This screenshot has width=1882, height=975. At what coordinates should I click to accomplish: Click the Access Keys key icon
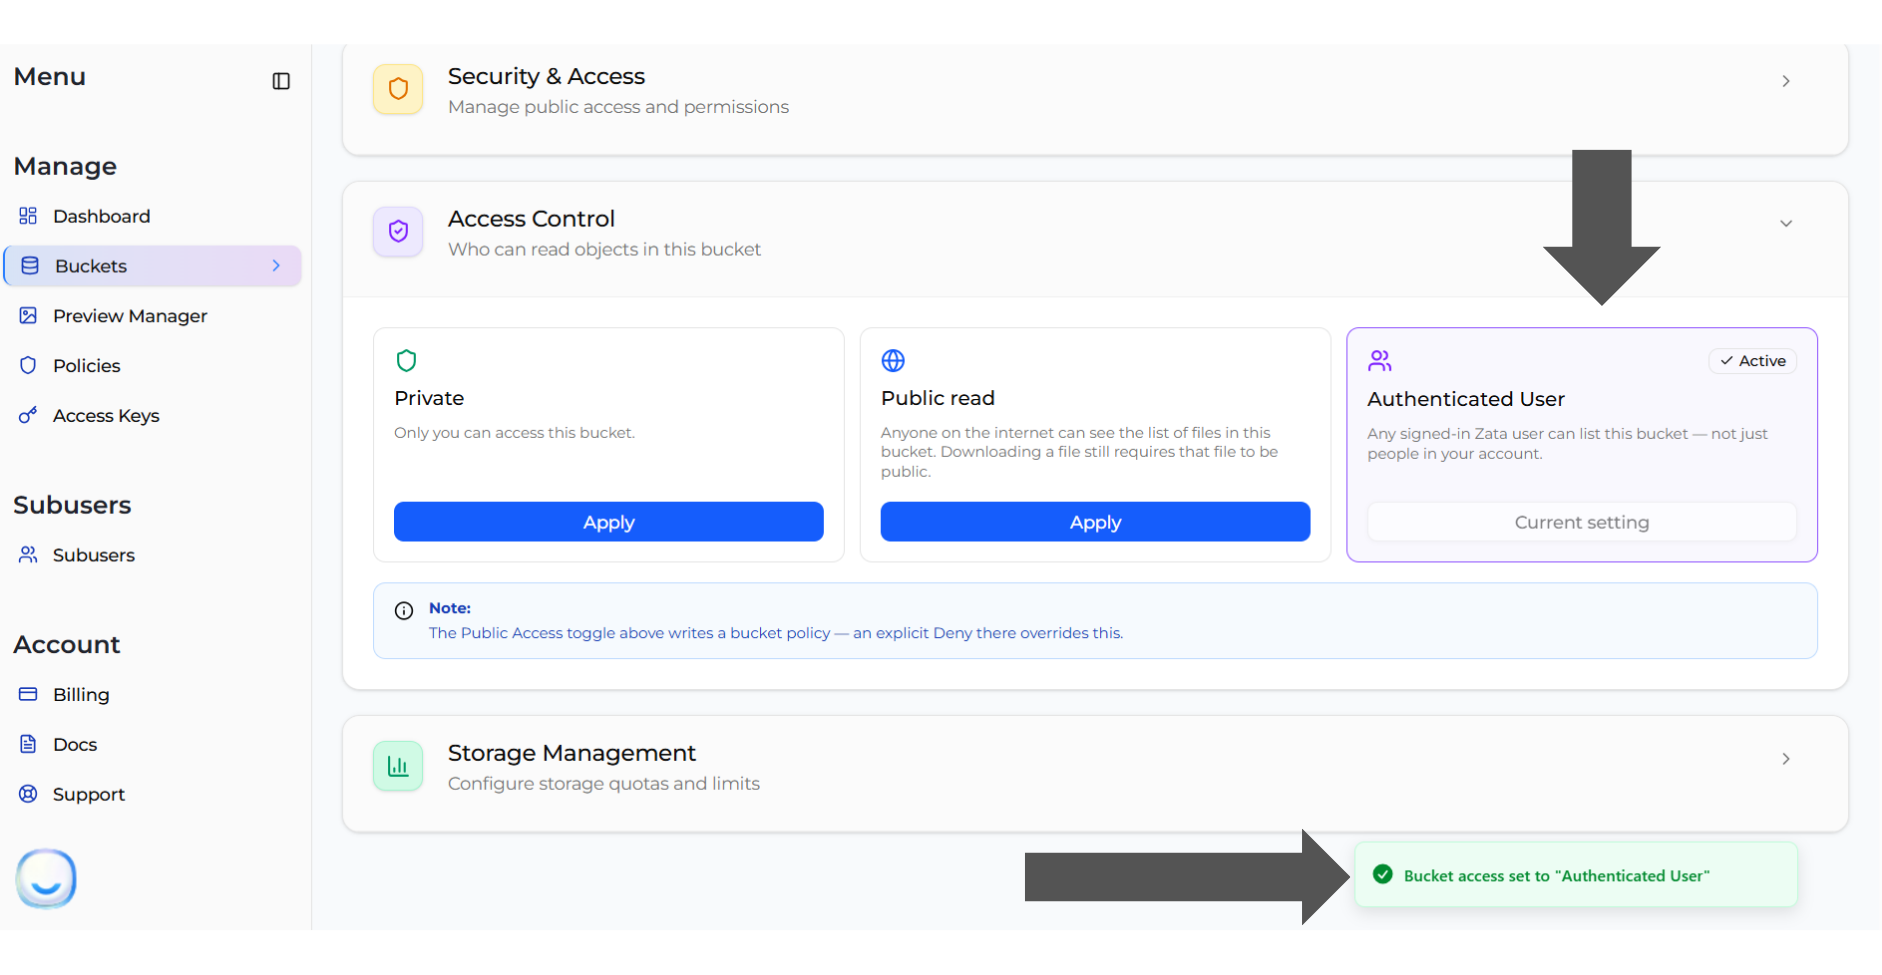28,415
